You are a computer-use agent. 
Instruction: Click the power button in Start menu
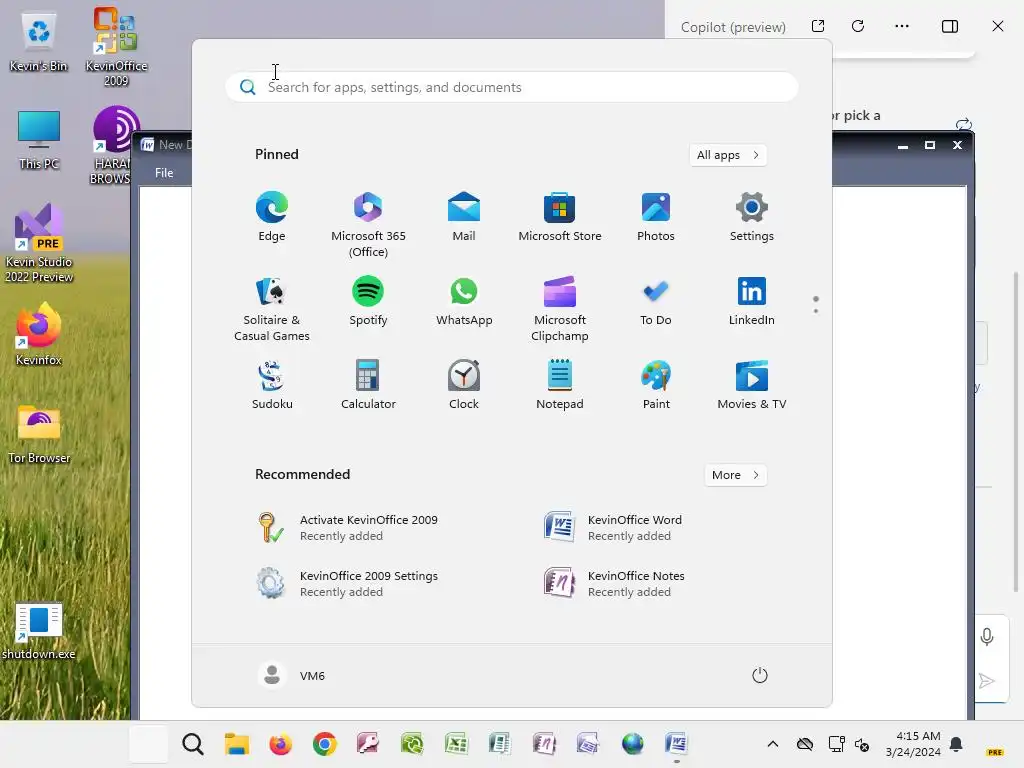[x=760, y=675]
